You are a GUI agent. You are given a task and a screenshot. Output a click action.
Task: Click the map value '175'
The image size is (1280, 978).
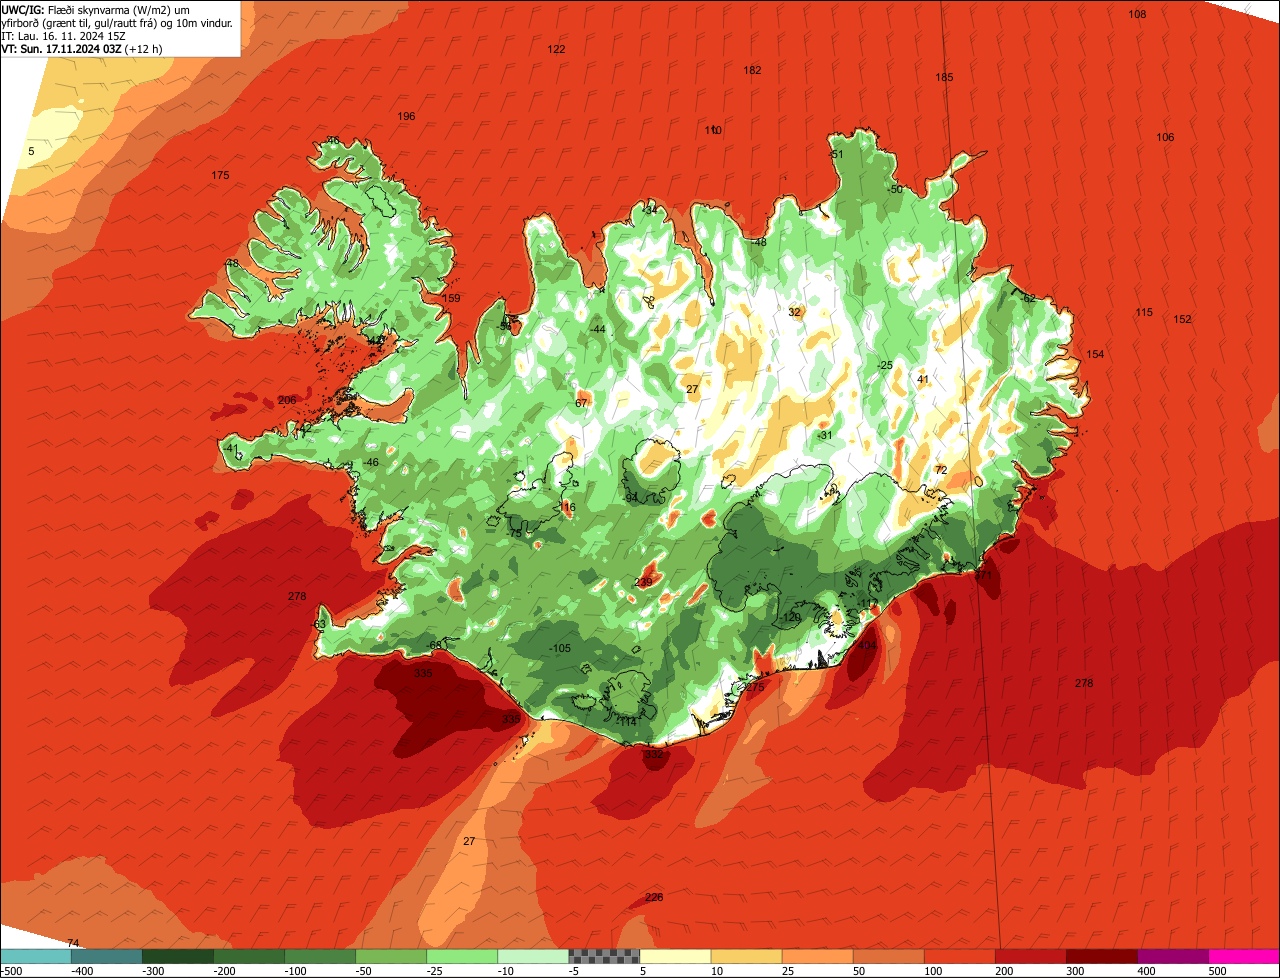coord(220,175)
